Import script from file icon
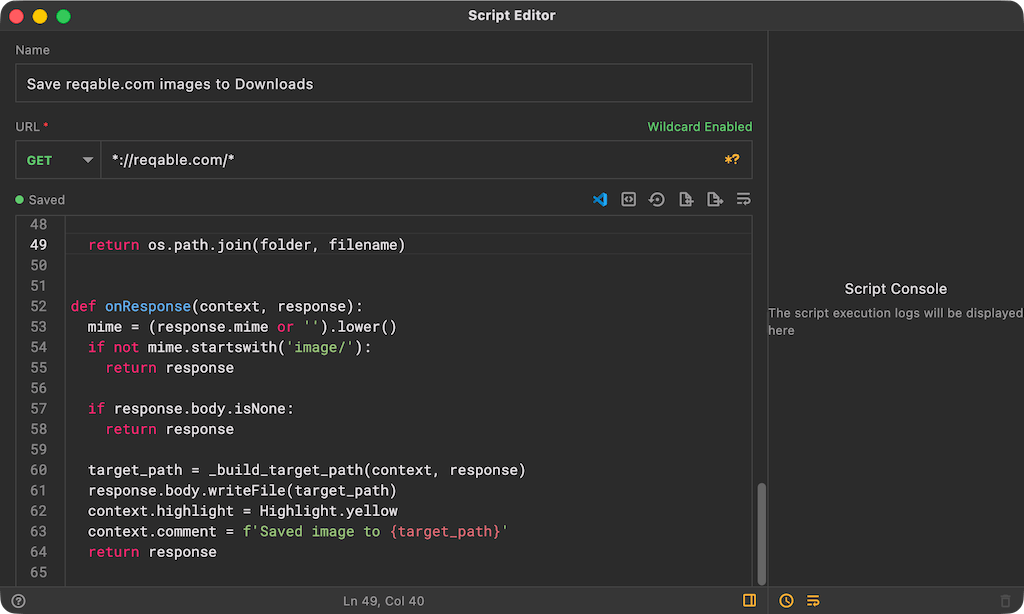The image size is (1024, 614). [x=686, y=199]
